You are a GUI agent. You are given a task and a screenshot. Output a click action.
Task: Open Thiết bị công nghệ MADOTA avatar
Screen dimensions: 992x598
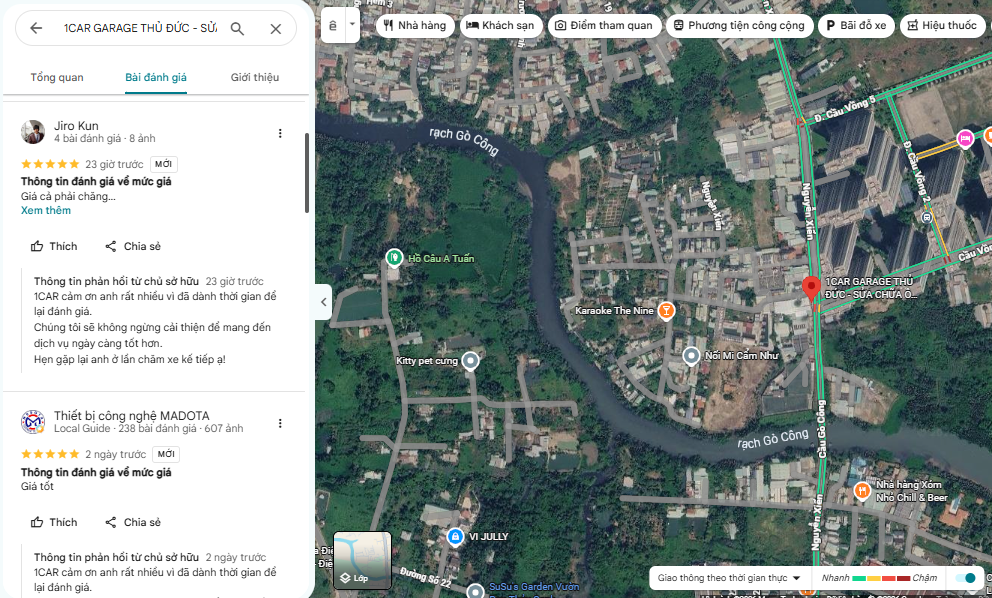(33, 421)
